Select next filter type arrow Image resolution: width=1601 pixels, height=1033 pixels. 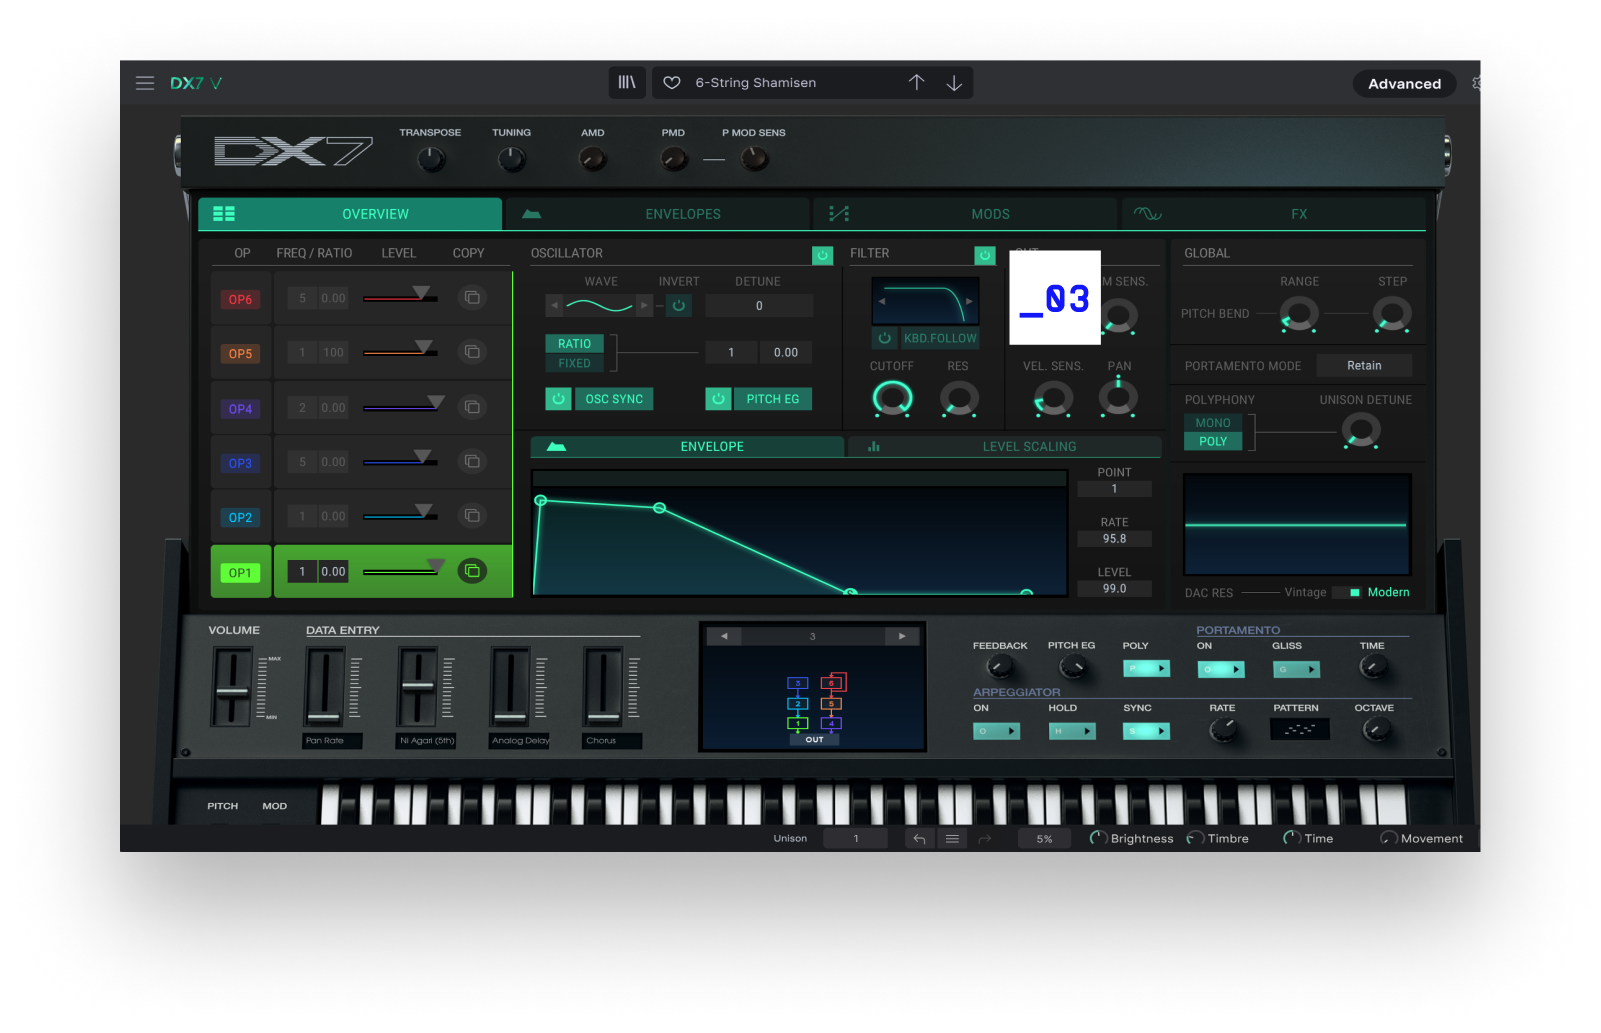[969, 301]
